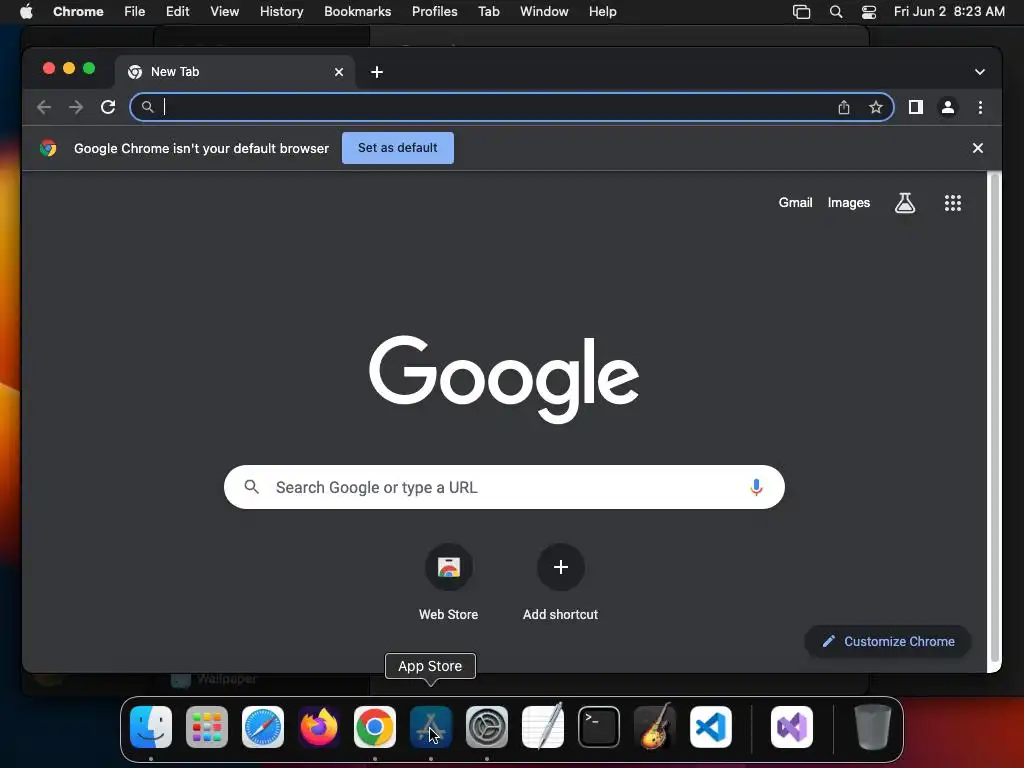Open the Profiles menu
This screenshot has width=1024, height=768.
[434, 11]
